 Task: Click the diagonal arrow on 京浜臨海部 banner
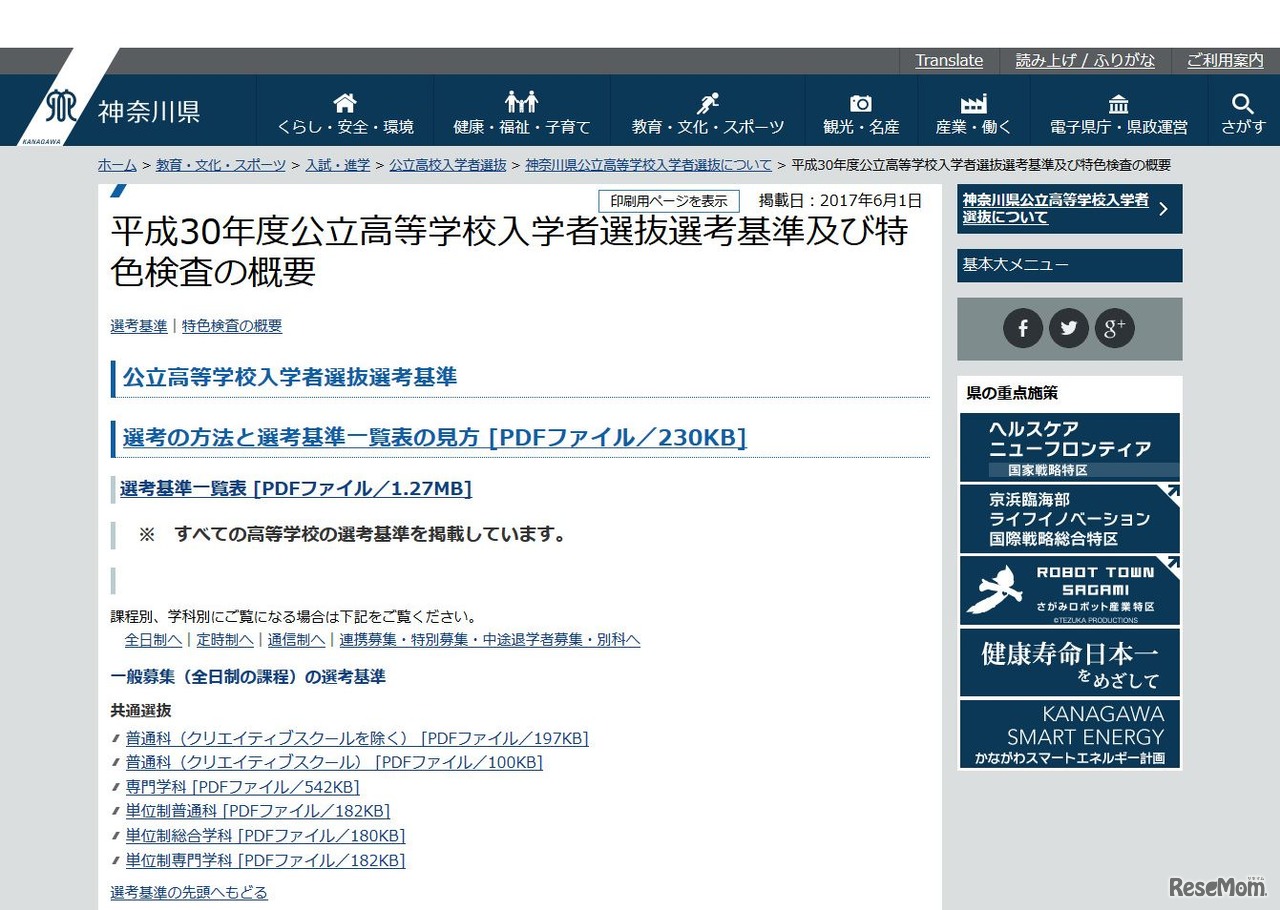click(x=1173, y=490)
